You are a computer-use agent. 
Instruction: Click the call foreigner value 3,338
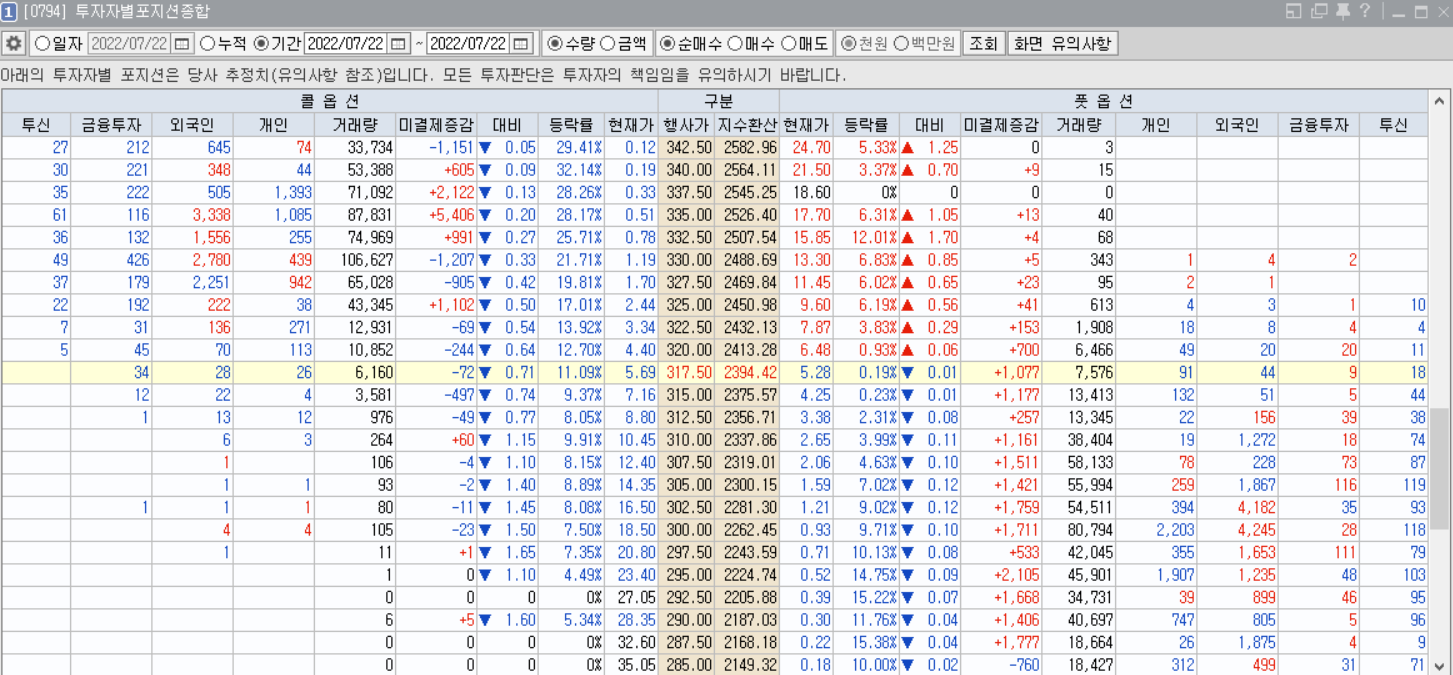coord(192,215)
